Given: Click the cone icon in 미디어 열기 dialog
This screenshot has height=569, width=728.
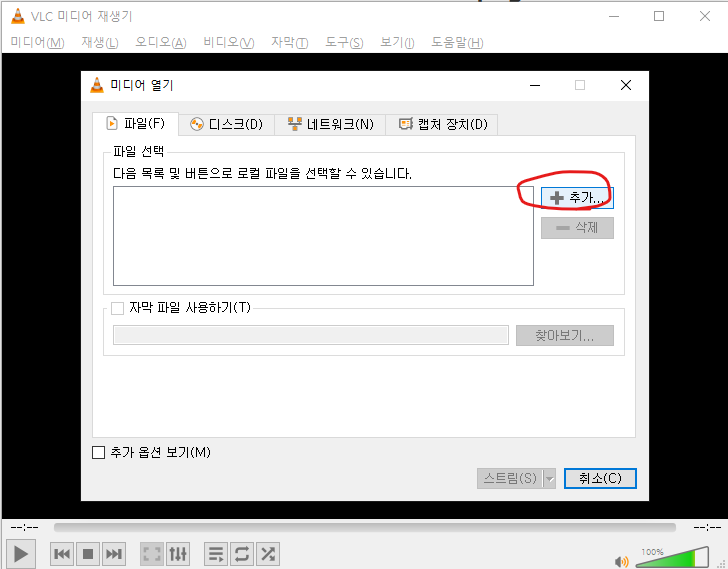Looking at the screenshot, I should pyautogui.click(x=97, y=85).
